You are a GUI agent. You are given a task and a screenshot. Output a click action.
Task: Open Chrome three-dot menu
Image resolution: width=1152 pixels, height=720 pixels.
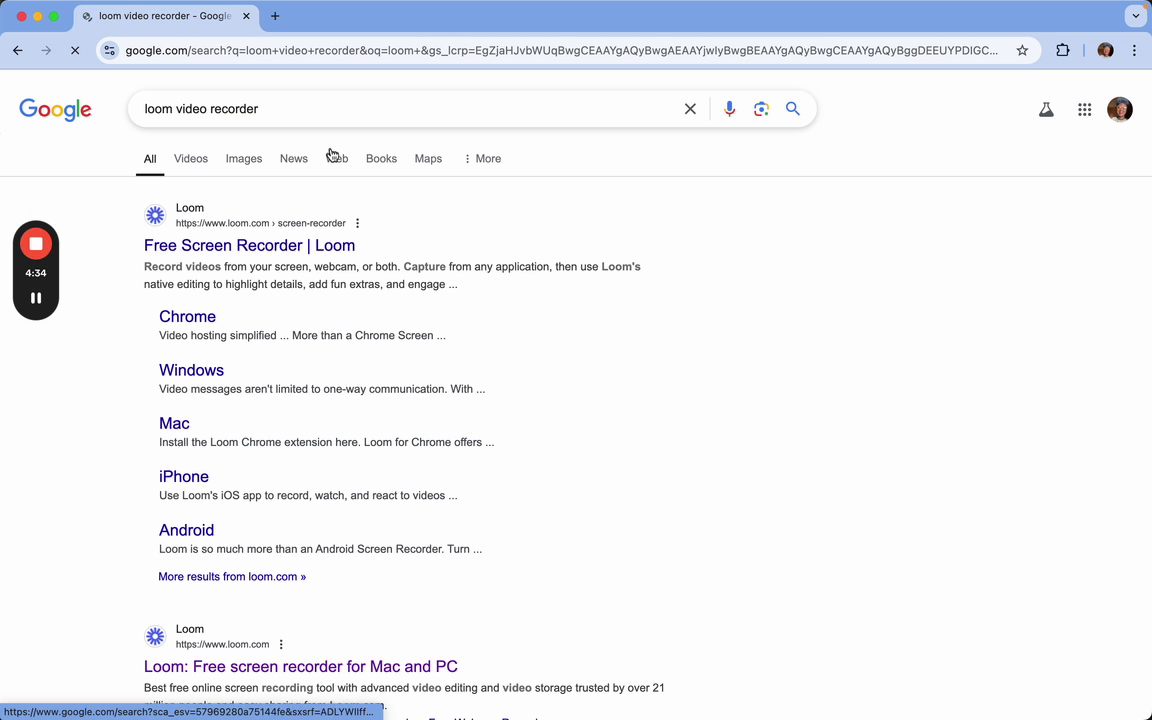click(1134, 51)
